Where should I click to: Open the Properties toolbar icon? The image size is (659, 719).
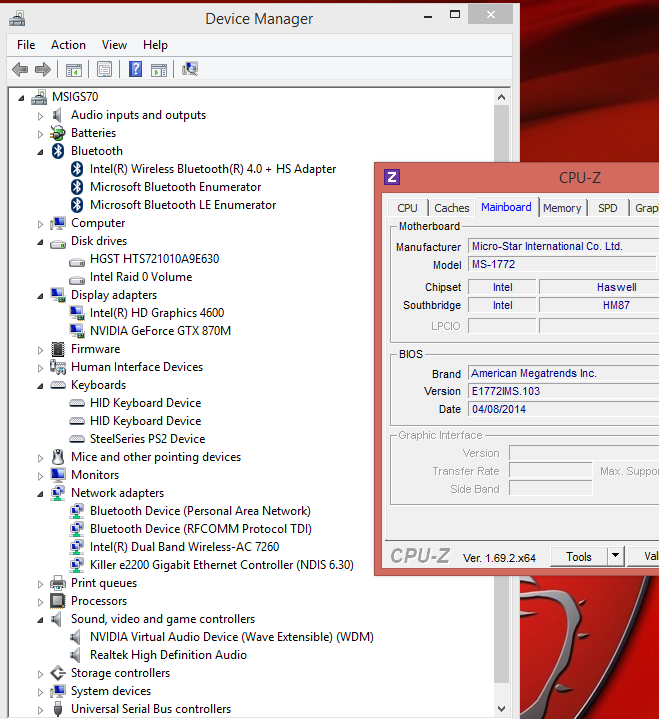tap(104, 69)
